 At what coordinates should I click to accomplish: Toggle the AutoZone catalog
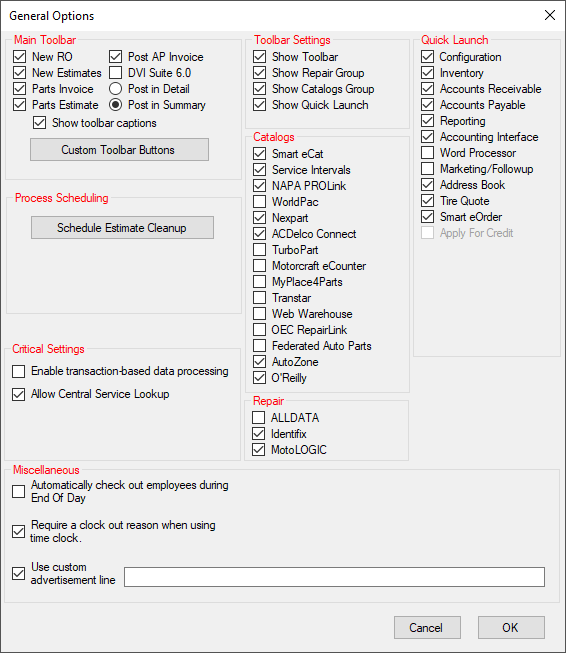click(259, 361)
